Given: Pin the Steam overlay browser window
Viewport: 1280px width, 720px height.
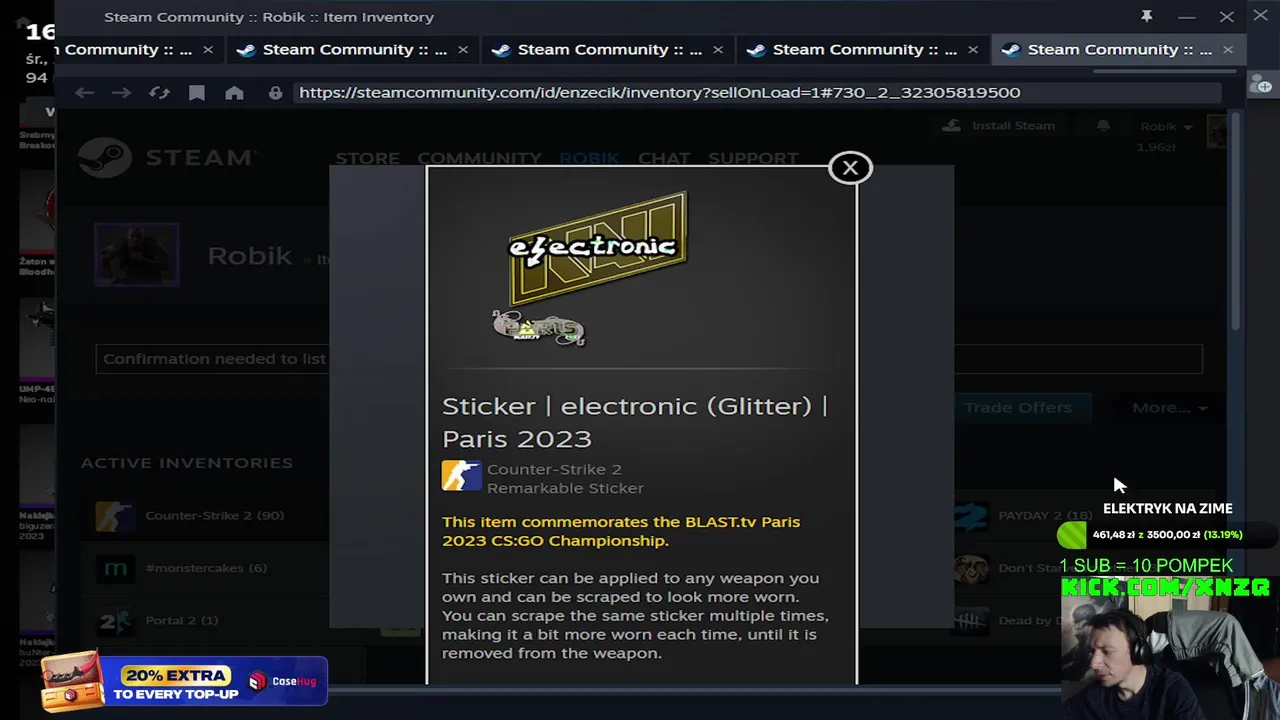Looking at the screenshot, I should click(x=1147, y=16).
